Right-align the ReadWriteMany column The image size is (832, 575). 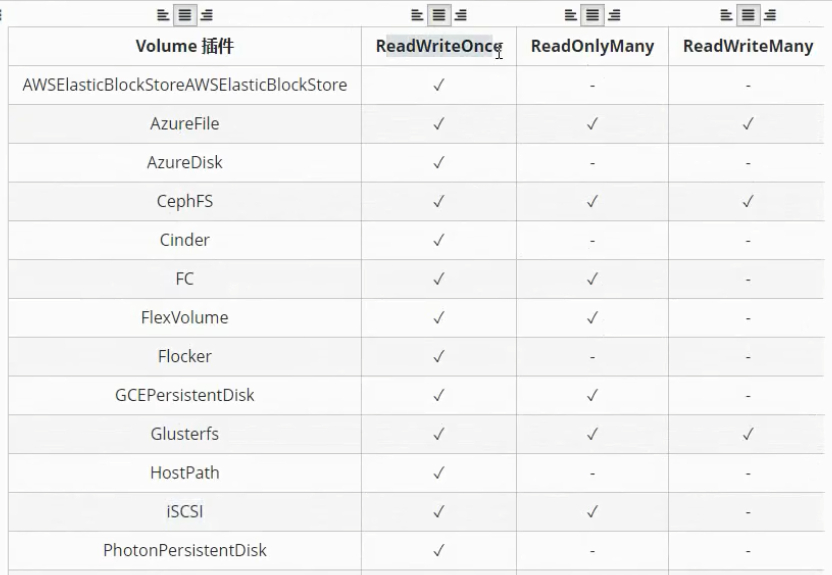pyautogui.click(x=770, y=15)
